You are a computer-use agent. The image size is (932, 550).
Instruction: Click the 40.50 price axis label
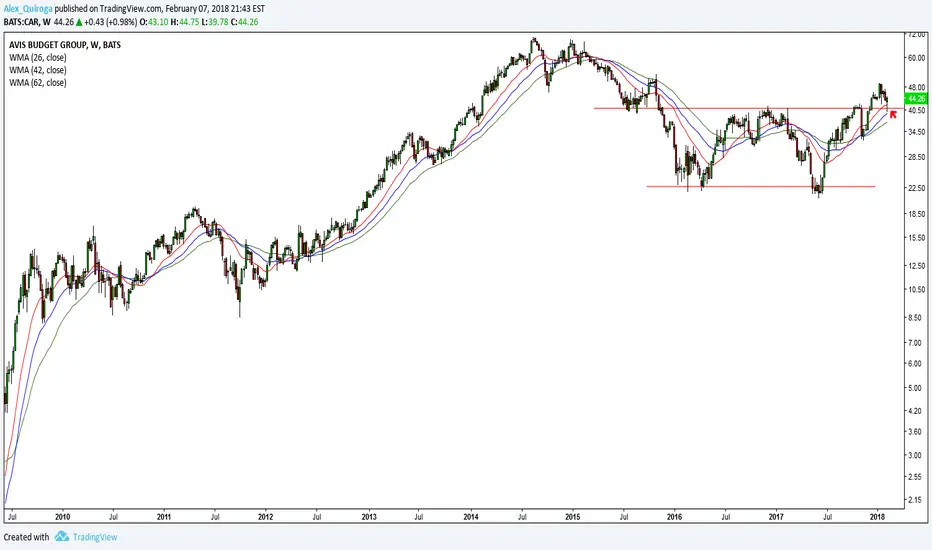click(916, 110)
